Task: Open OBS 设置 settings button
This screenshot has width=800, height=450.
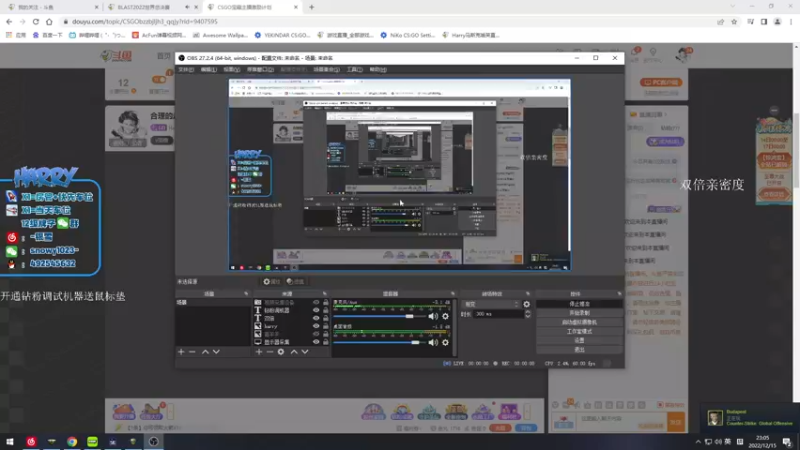Action: (x=579, y=340)
